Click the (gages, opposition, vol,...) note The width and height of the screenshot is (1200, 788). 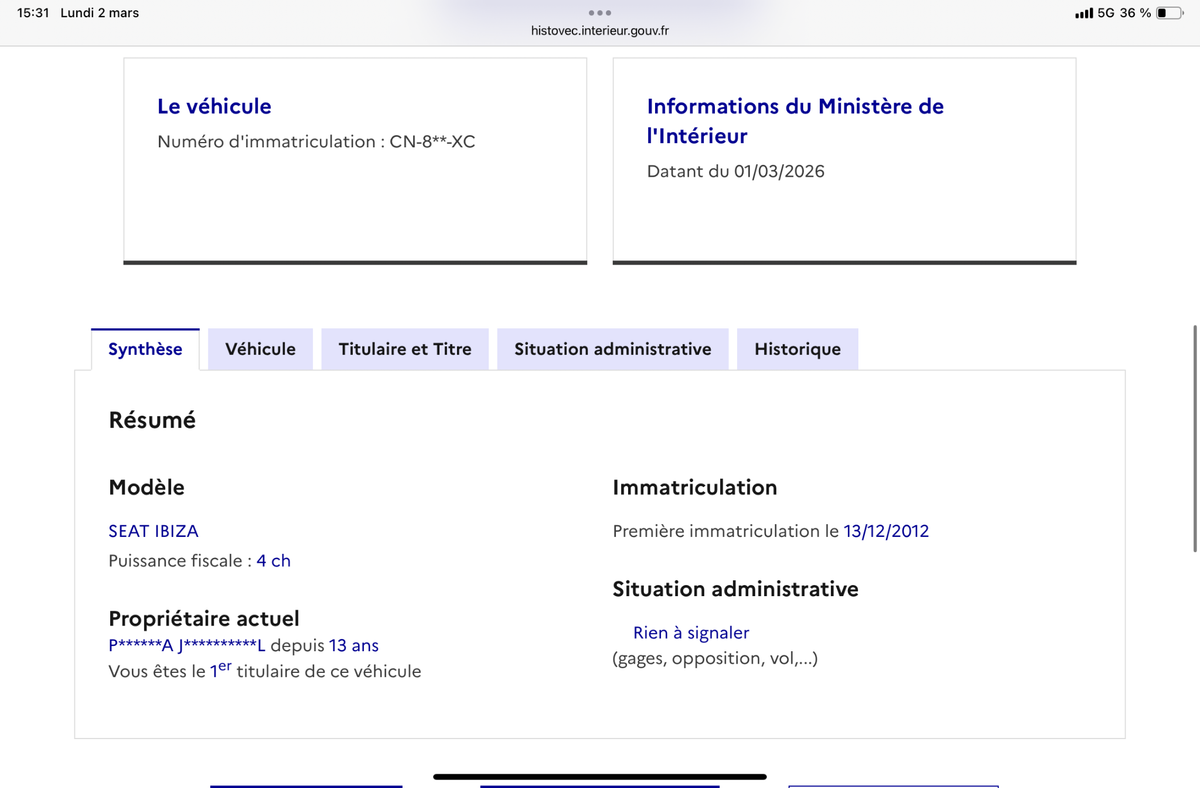pos(715,659)
